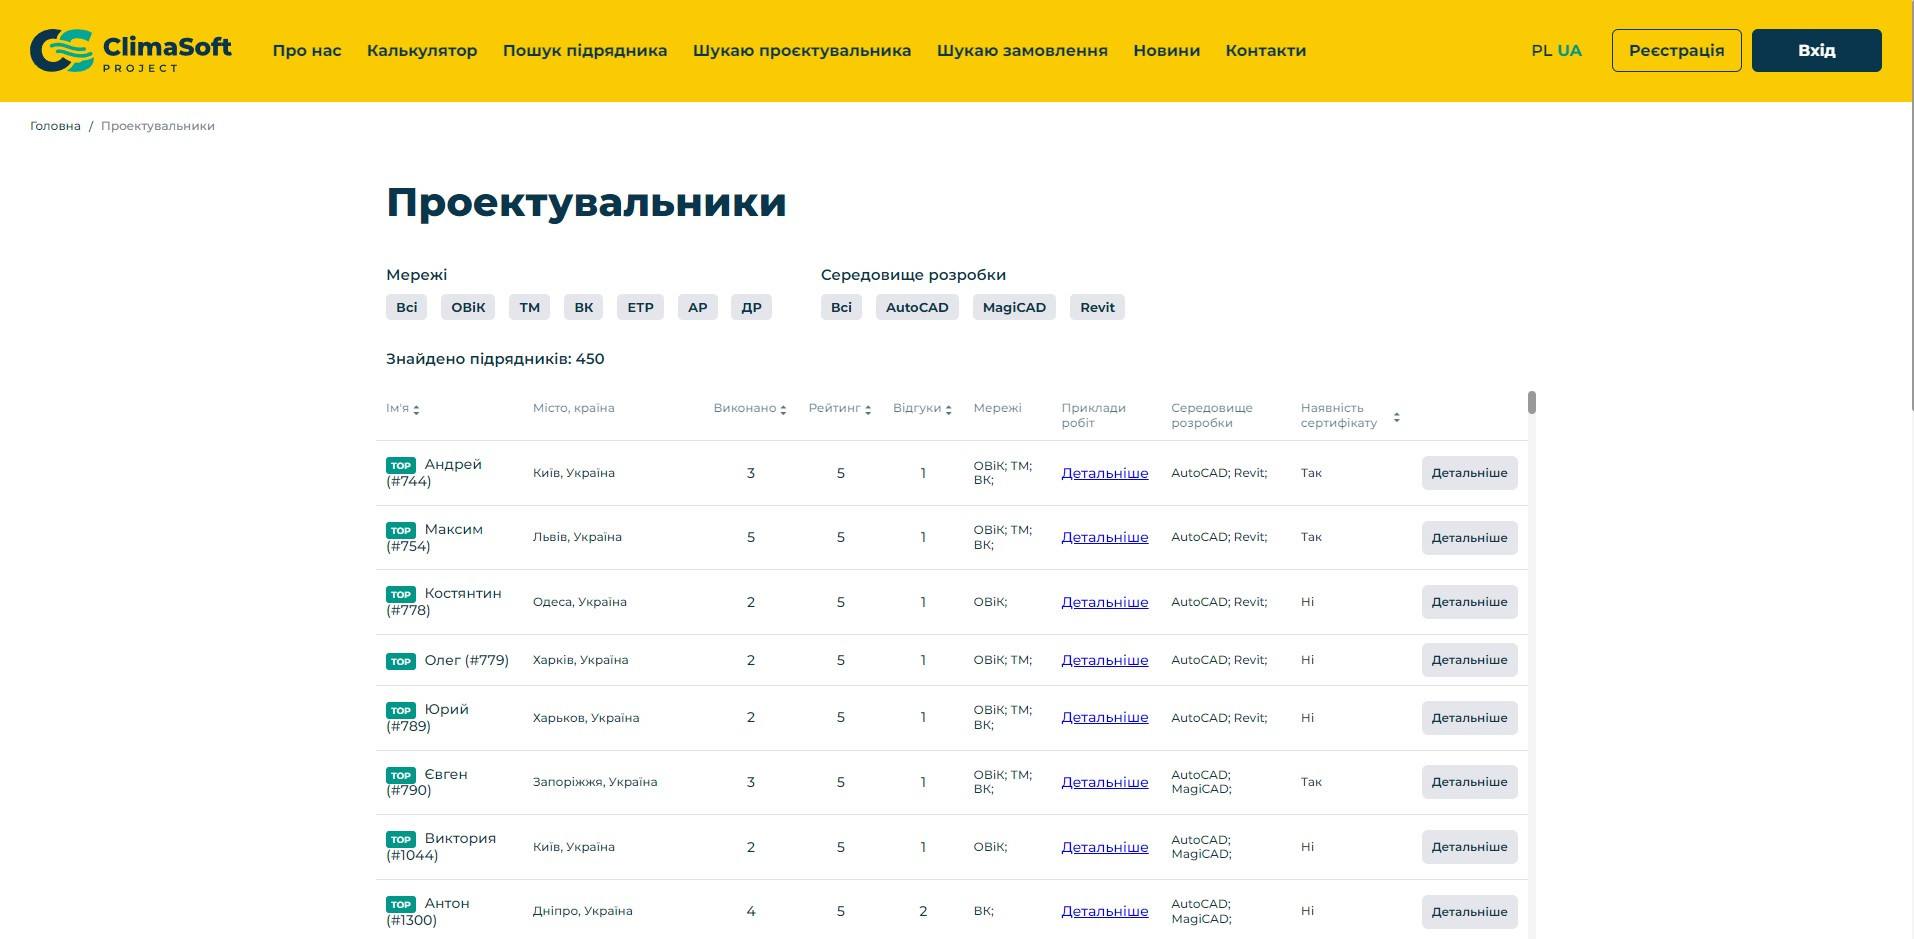
Task: Toggle the ОВіК network filter
Action: 468,307
